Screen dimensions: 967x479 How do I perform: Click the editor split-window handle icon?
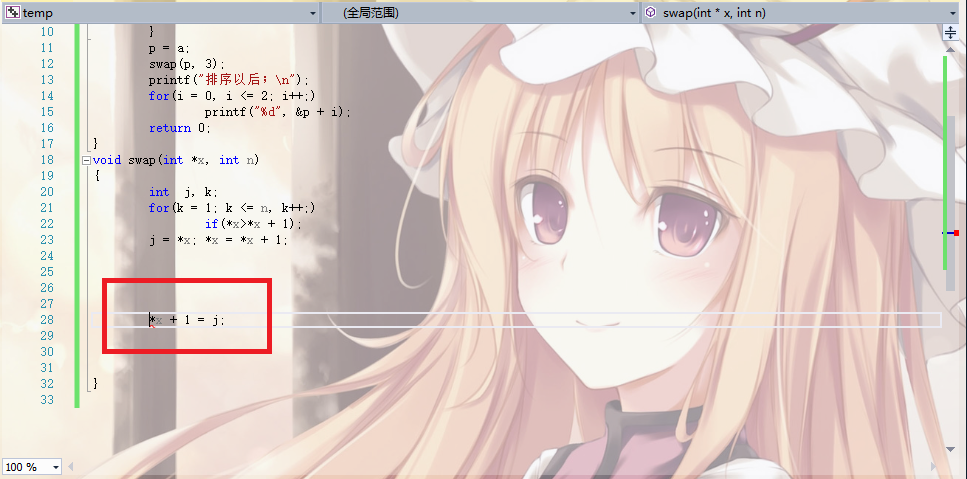click(x=951, y=33)
